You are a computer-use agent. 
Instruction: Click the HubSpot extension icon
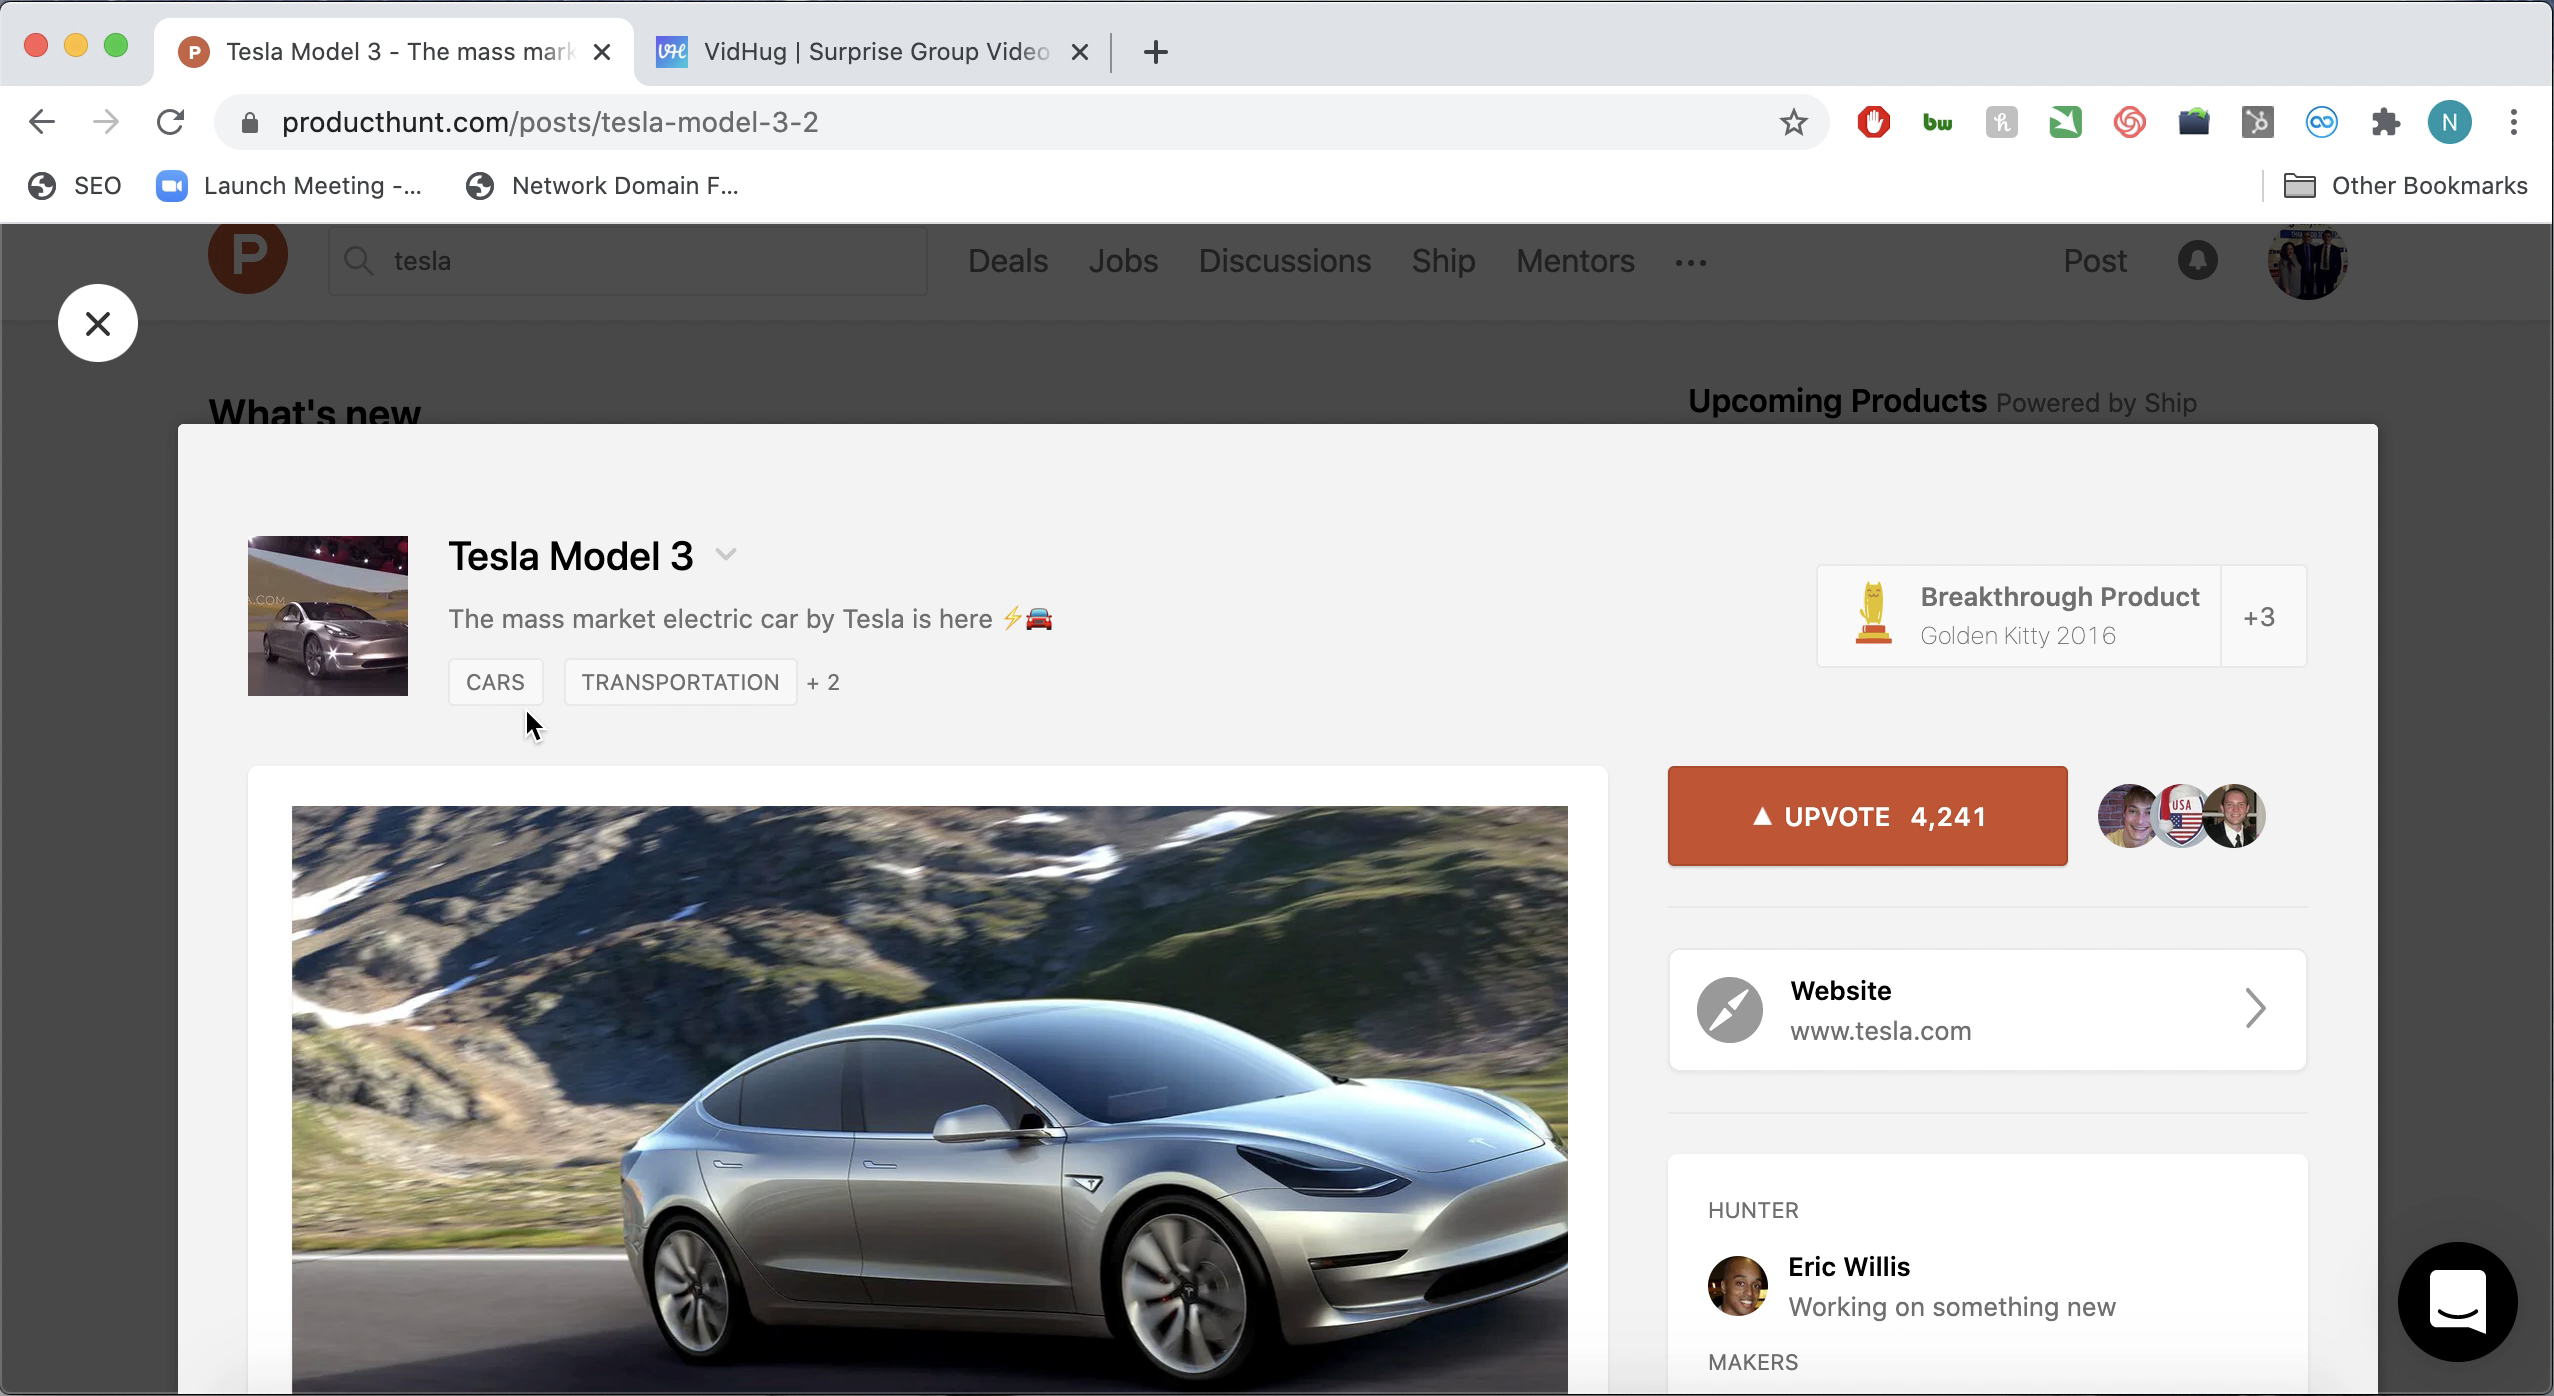[x=2257, y=122]
